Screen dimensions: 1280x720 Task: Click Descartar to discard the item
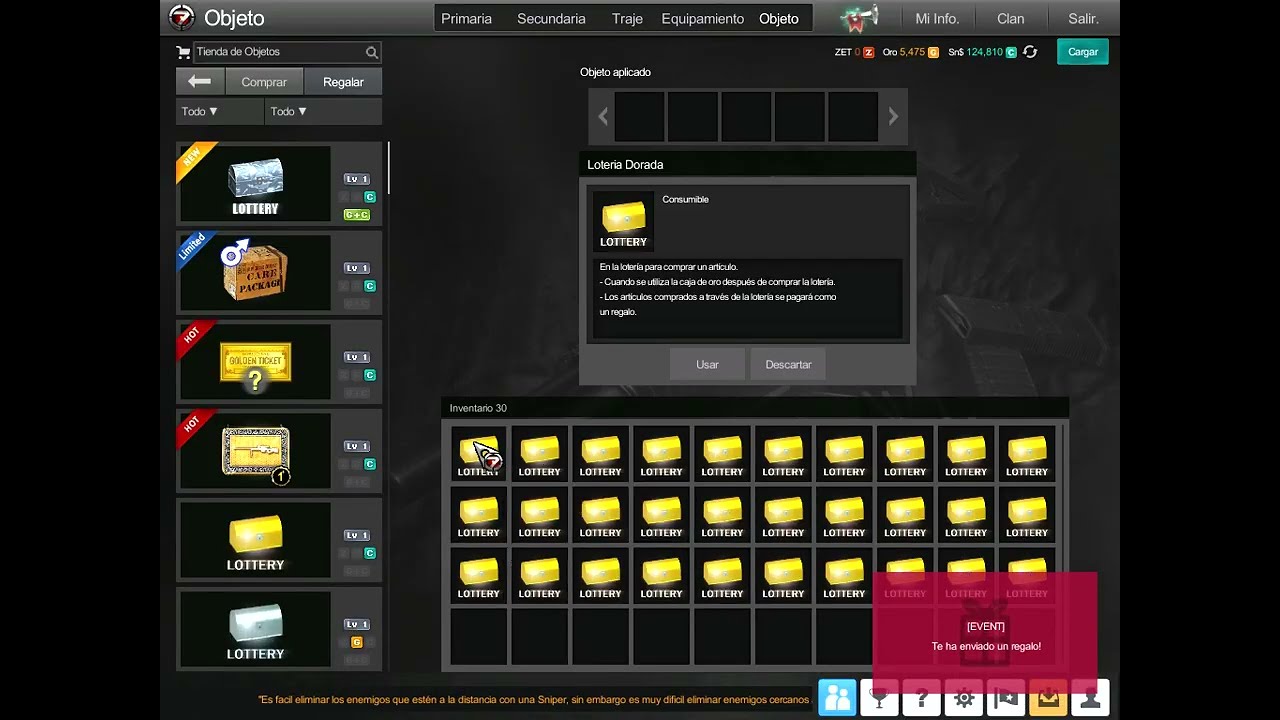pyautogui.click(x=788, y=365)
